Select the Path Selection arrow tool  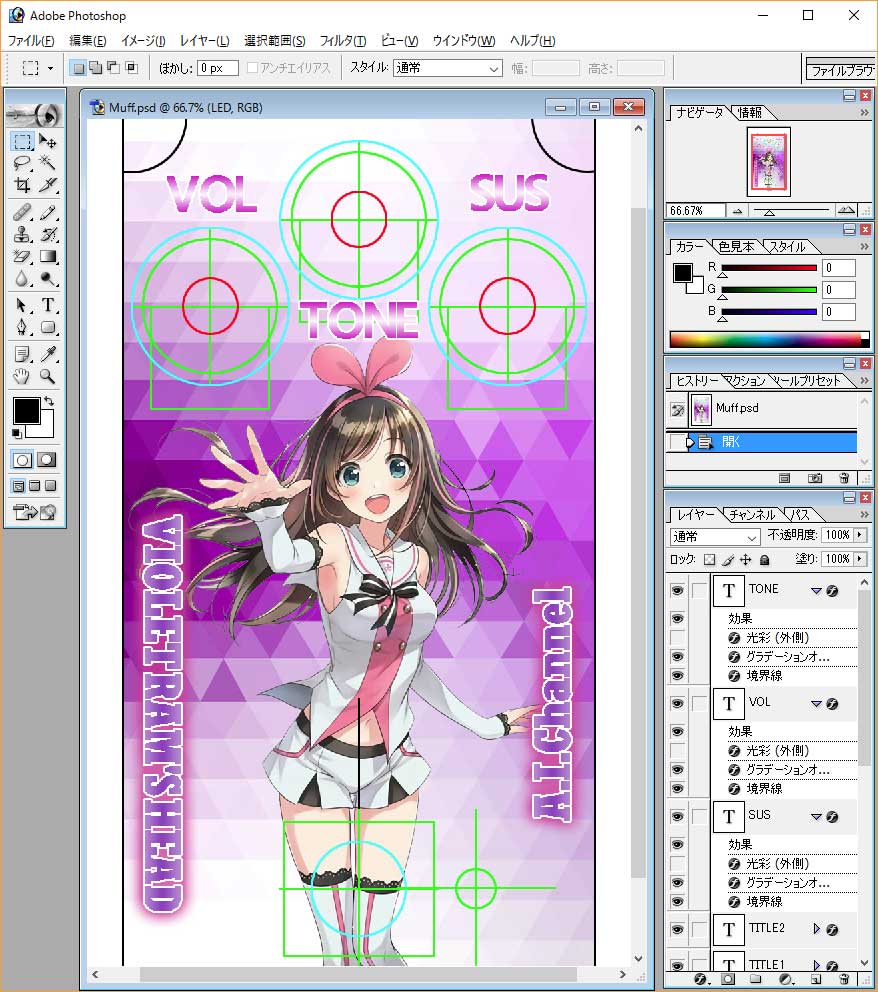click(x=23, y=306)
